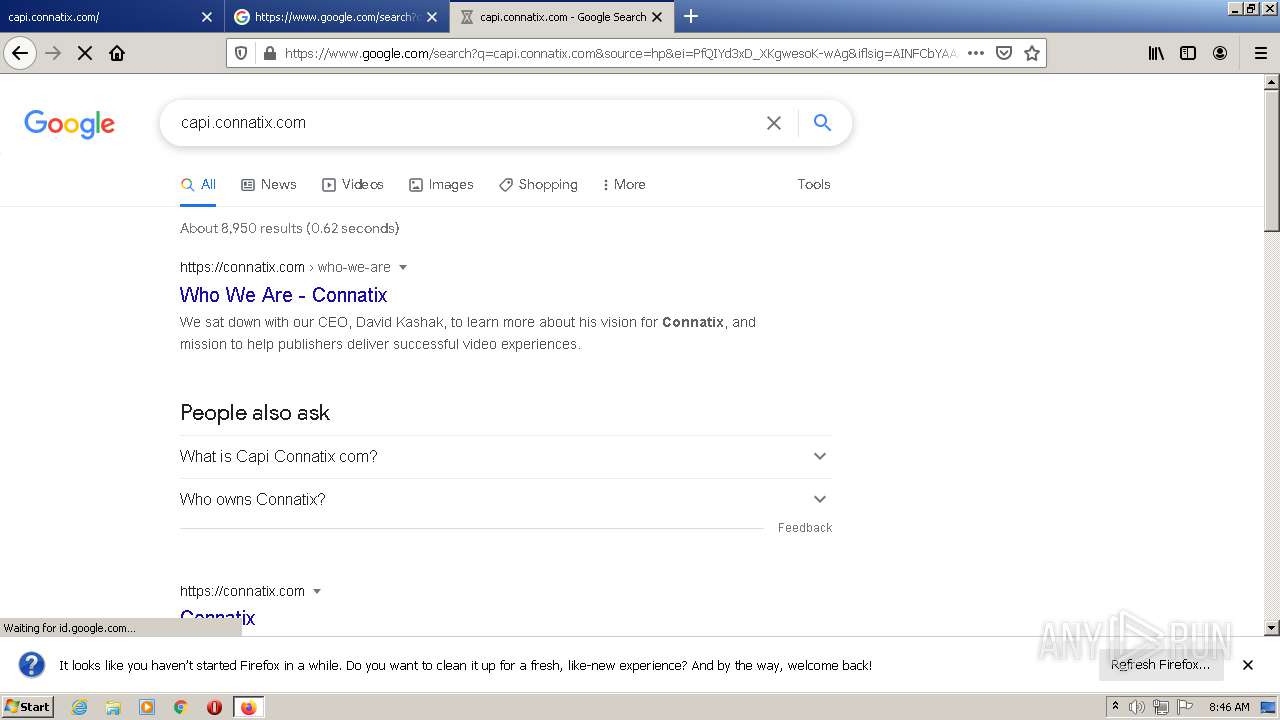Toggle the sidebar view
This screenshot has height=720, width=1280.
pyautogui.click(x=1188, y=53)
